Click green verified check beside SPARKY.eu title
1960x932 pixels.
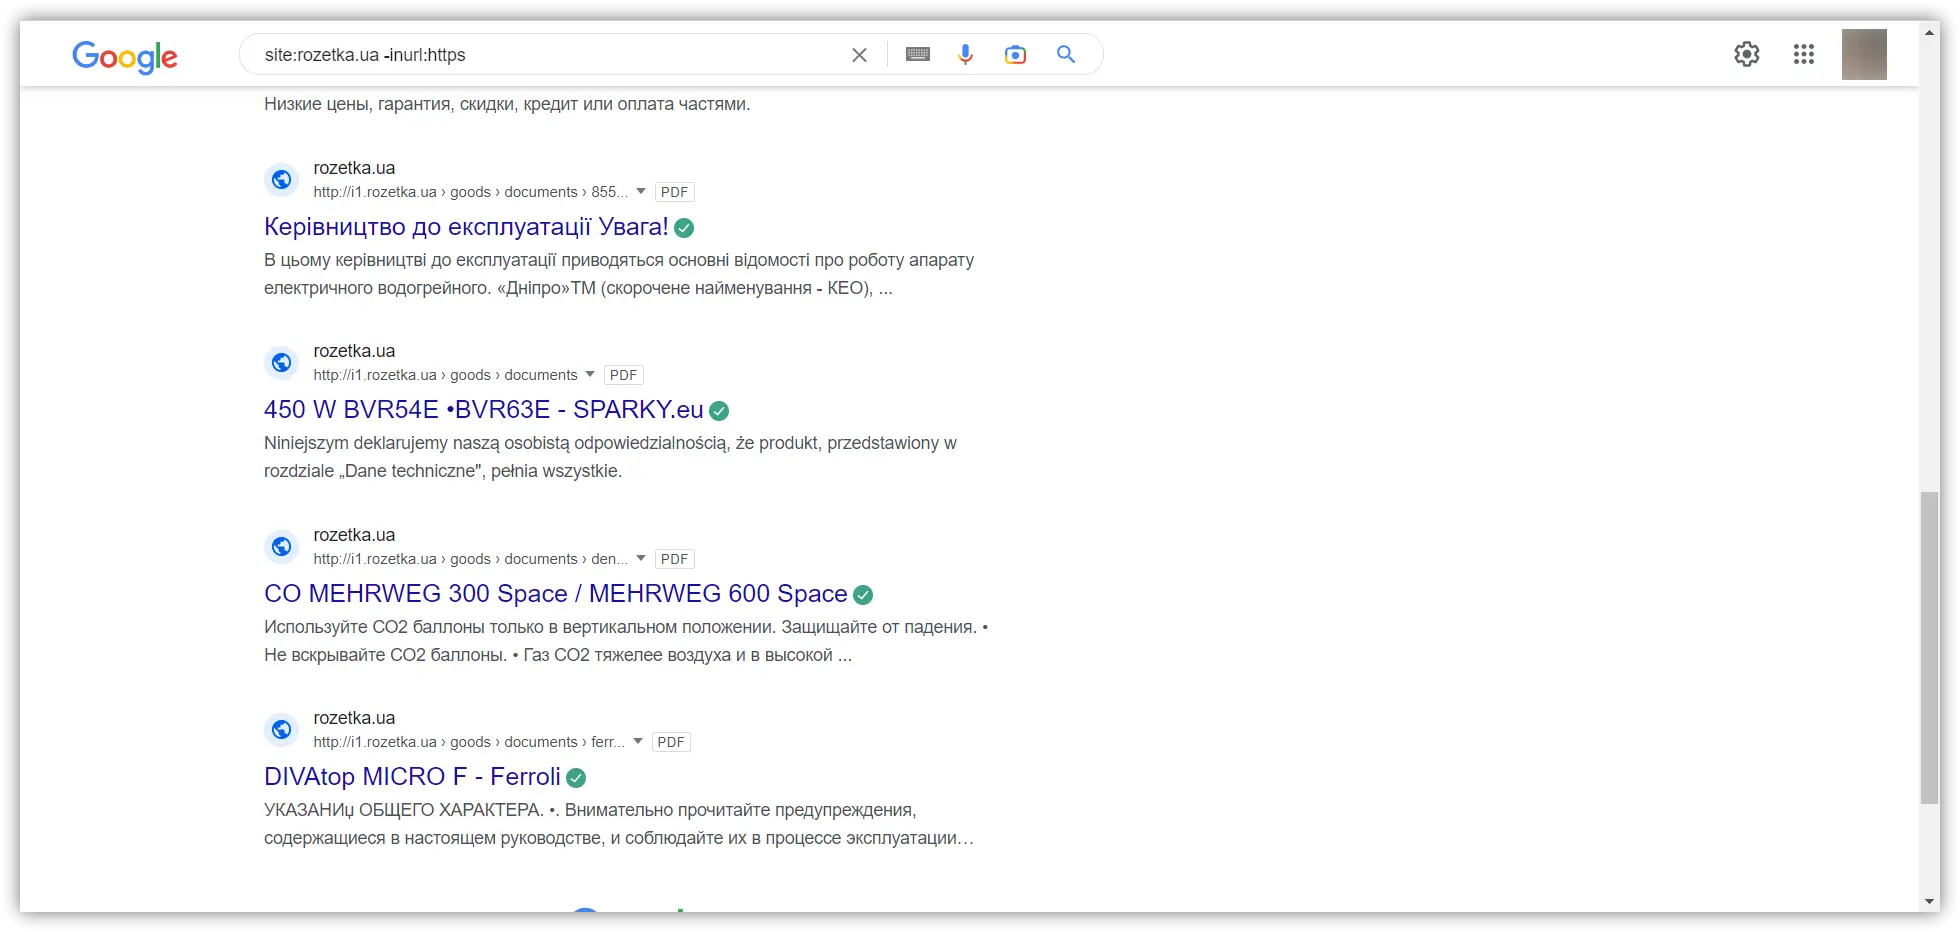[x=719, y=411]
